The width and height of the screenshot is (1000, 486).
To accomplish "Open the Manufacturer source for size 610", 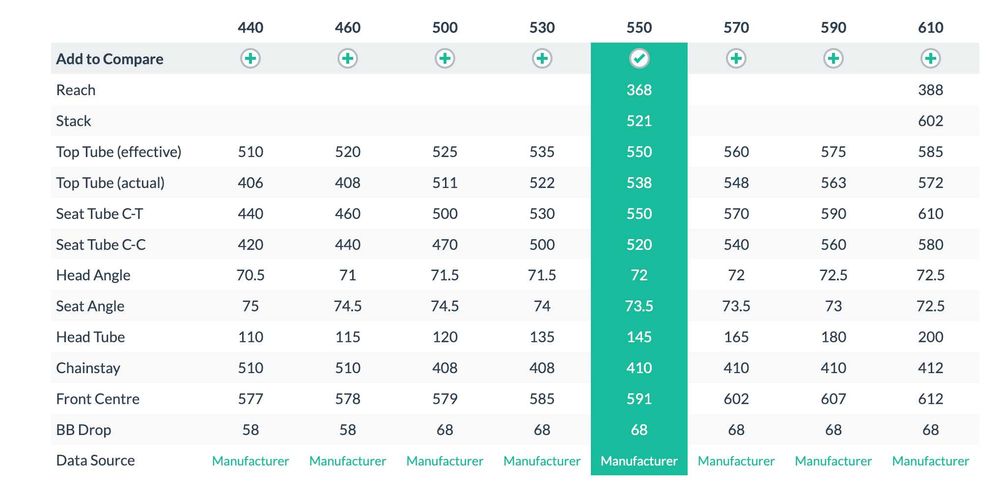I will click(x=930, y=461).
